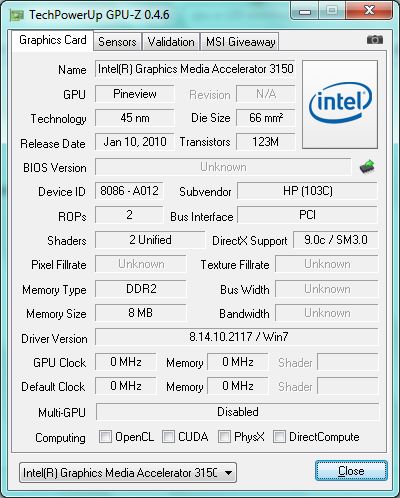The height and width of the screenshot is (498, 400).
Task: Open the Validation tab
Action: pyautogui.click(x=171, y=42)
